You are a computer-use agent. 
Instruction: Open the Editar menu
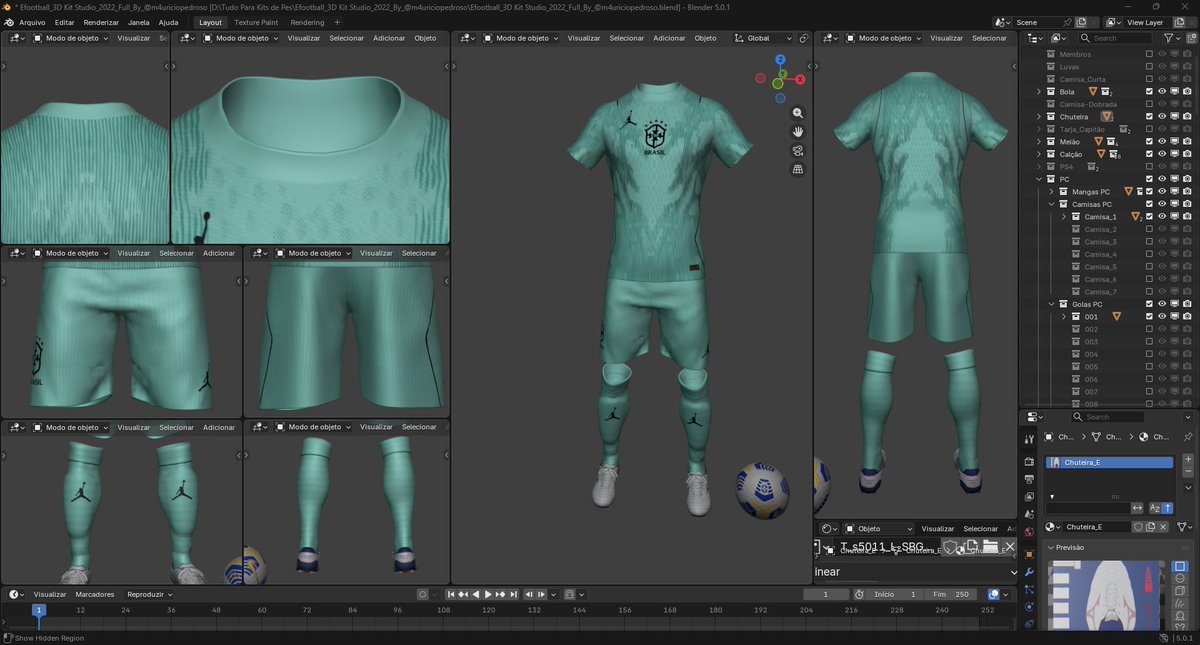pyautogui.click(x=64, y=22)
